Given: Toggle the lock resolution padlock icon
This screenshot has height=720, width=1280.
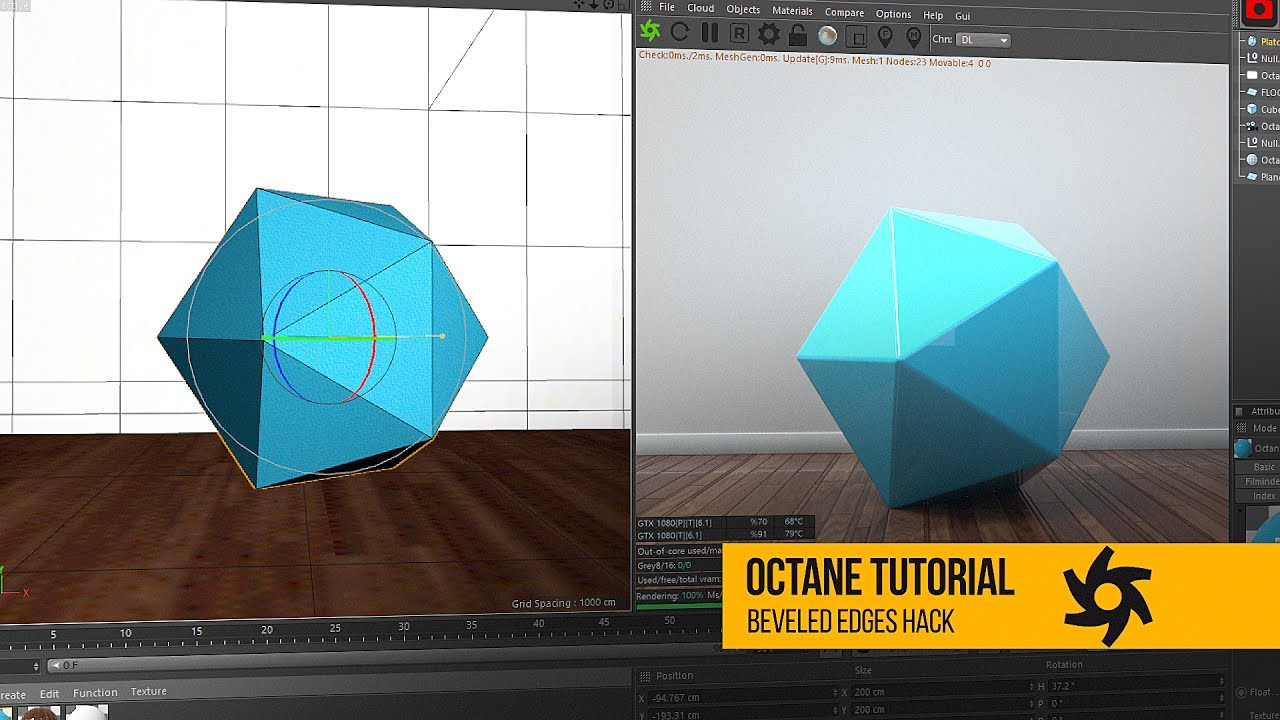Looking at the screenshot, I should [x=798, y=35].
